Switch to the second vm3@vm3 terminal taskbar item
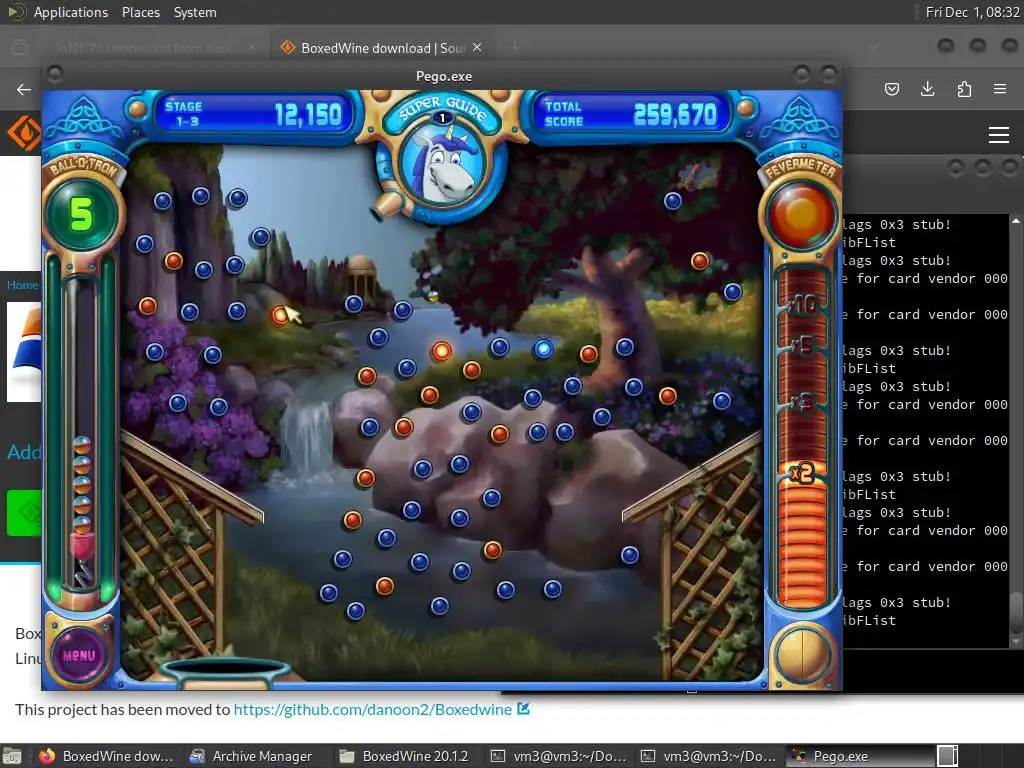Screen dimensions: 1024x768 [708, 756]
